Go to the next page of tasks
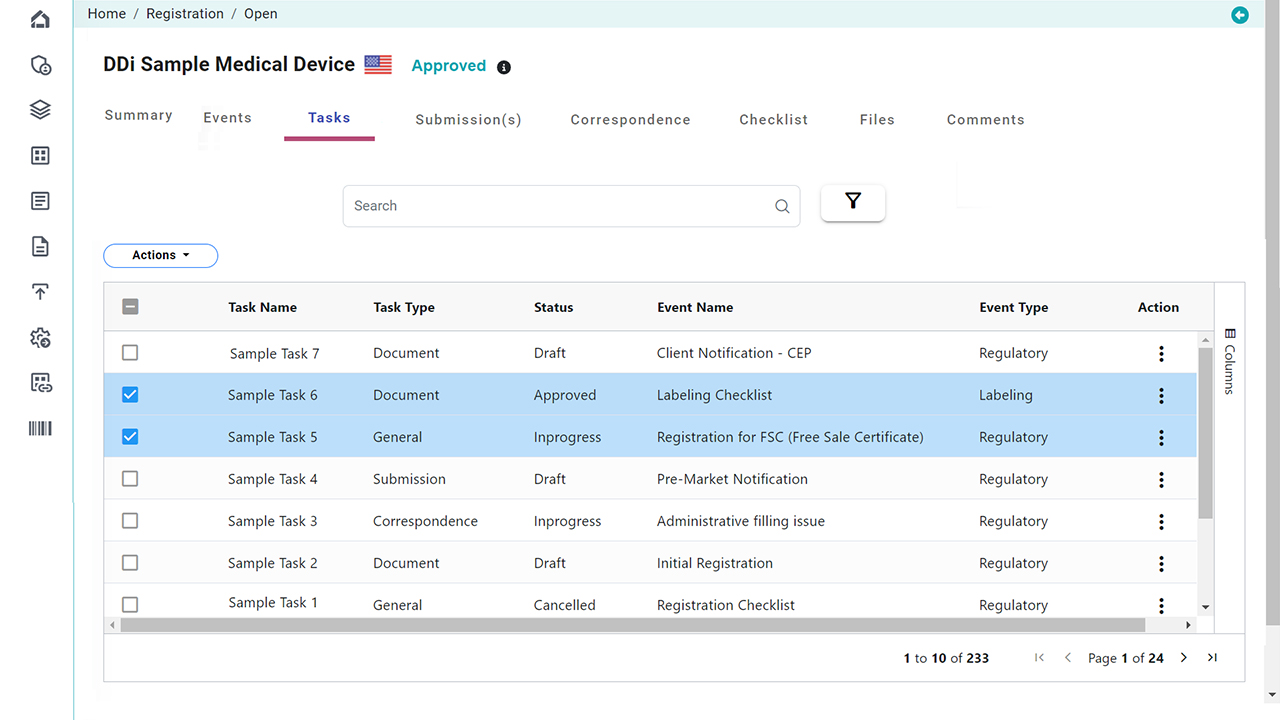Viewport: 1280px width, 720px height. click(1184, 658)
